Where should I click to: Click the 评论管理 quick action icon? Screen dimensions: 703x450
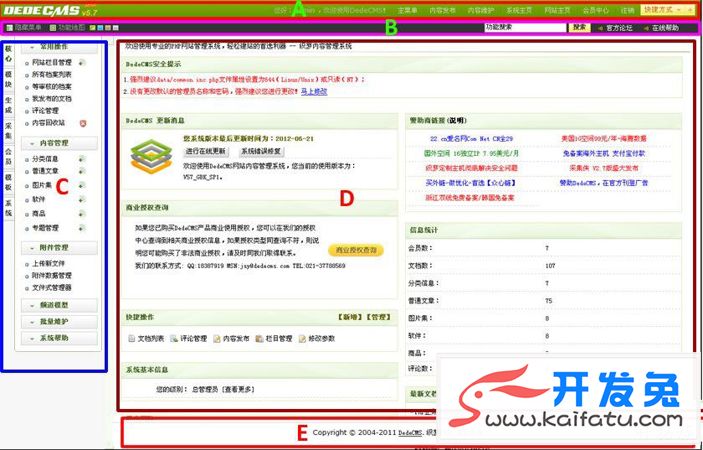174,338
